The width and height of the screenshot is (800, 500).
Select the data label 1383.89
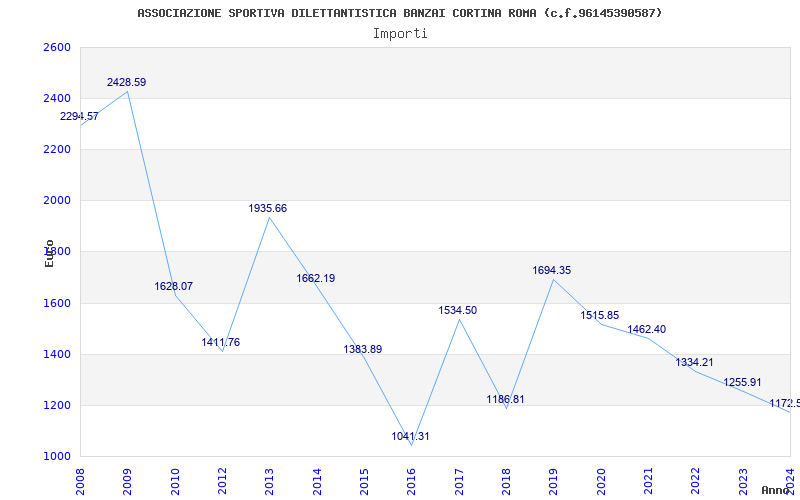click(x=363, y=349)
